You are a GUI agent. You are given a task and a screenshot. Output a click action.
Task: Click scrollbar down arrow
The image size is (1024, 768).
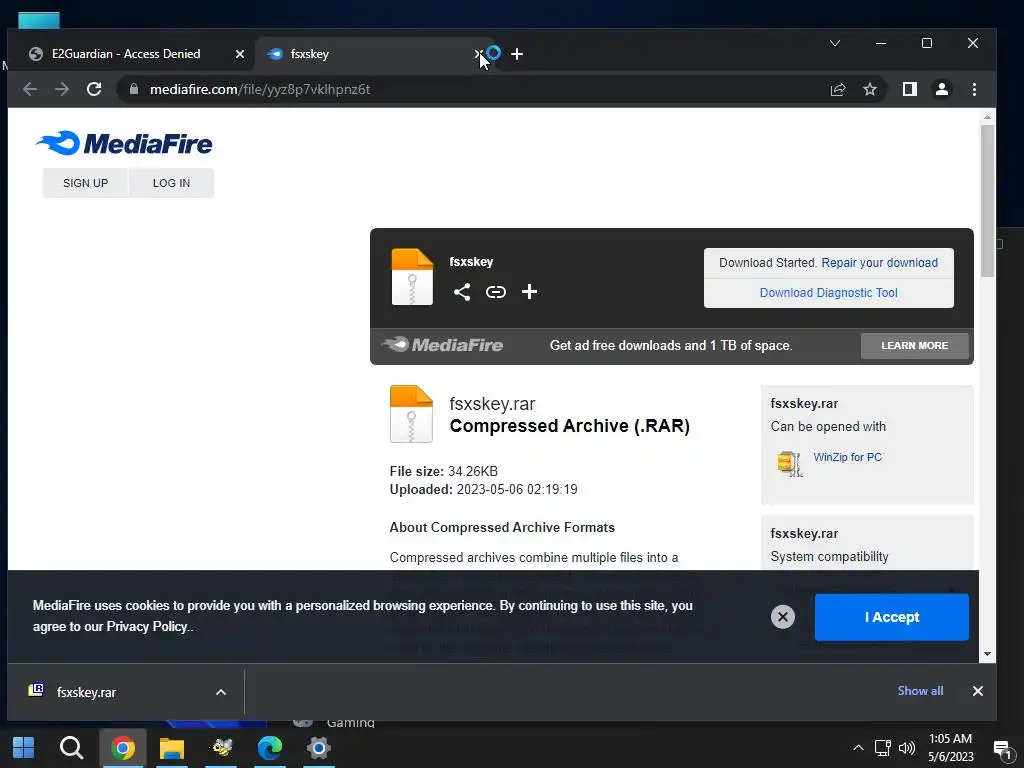pyautogui.click(x=987, y=654)
